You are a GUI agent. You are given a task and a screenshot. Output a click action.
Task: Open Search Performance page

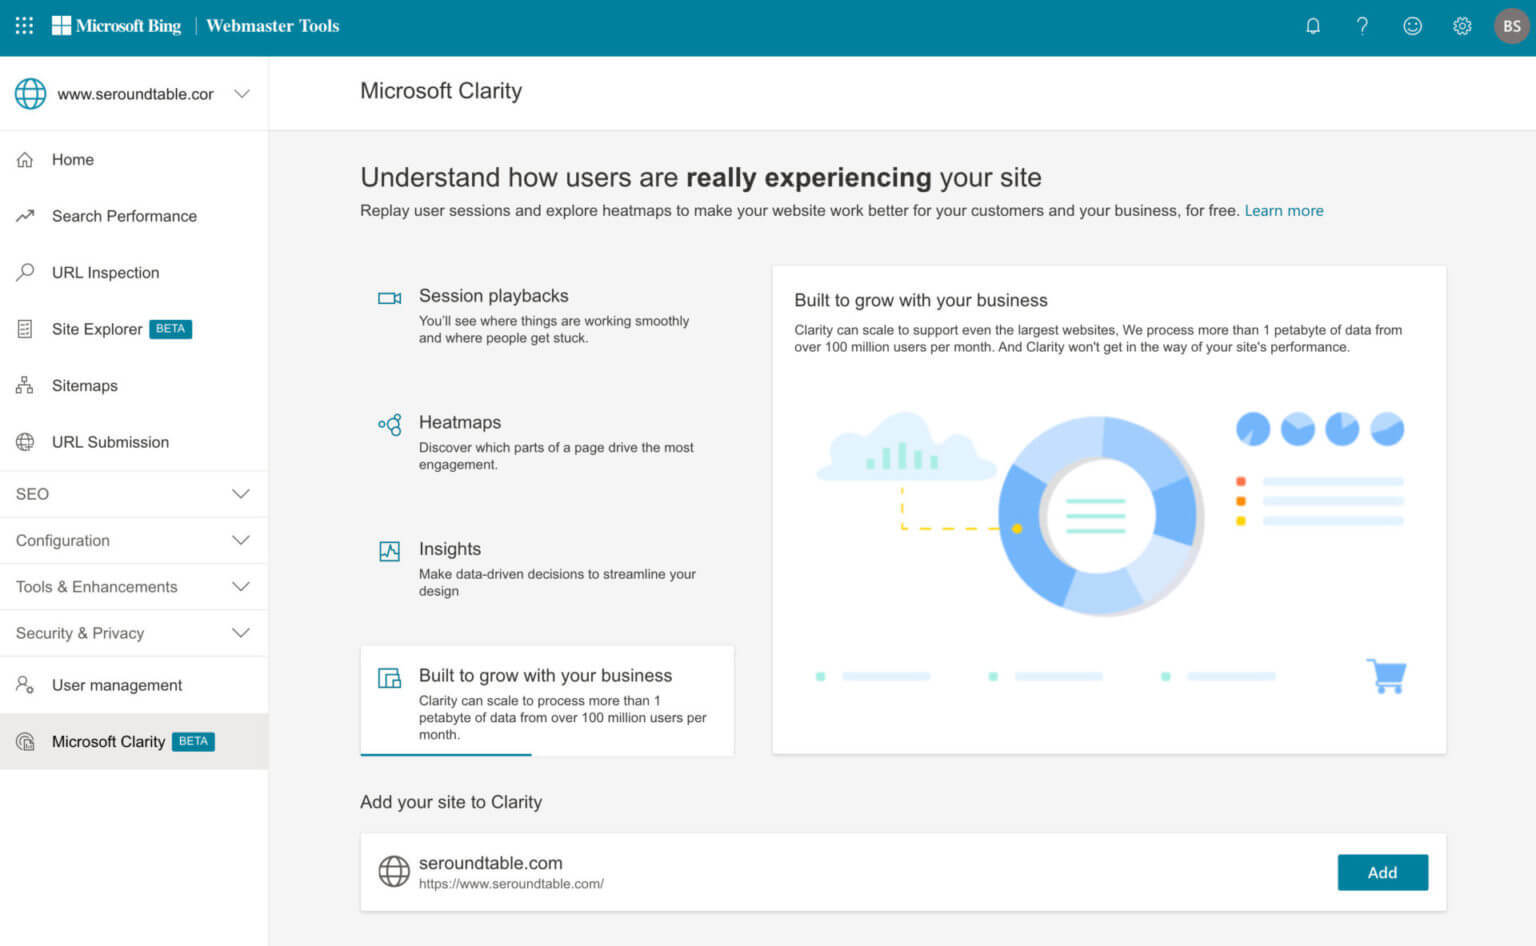coord(134,216)
